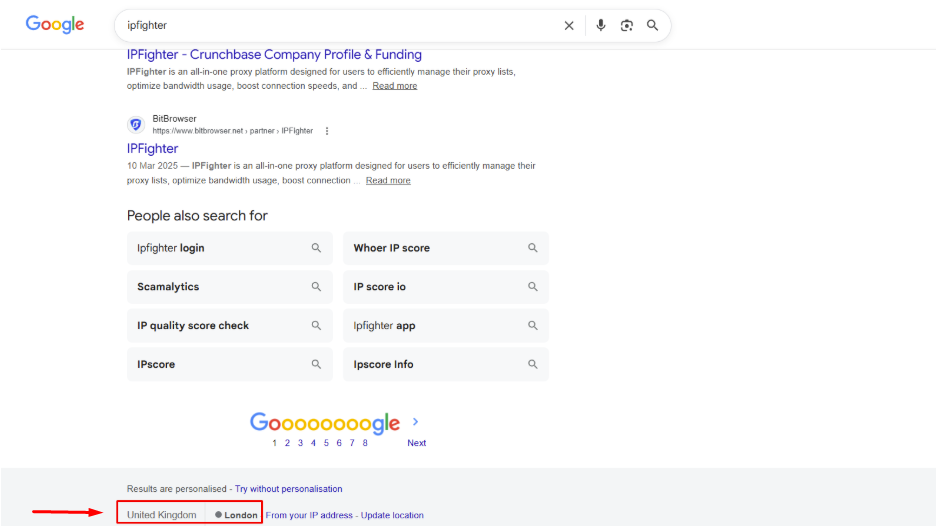Open Google Lens image search icon
This screenshot has width=936, height=529.
click(626, 25)
